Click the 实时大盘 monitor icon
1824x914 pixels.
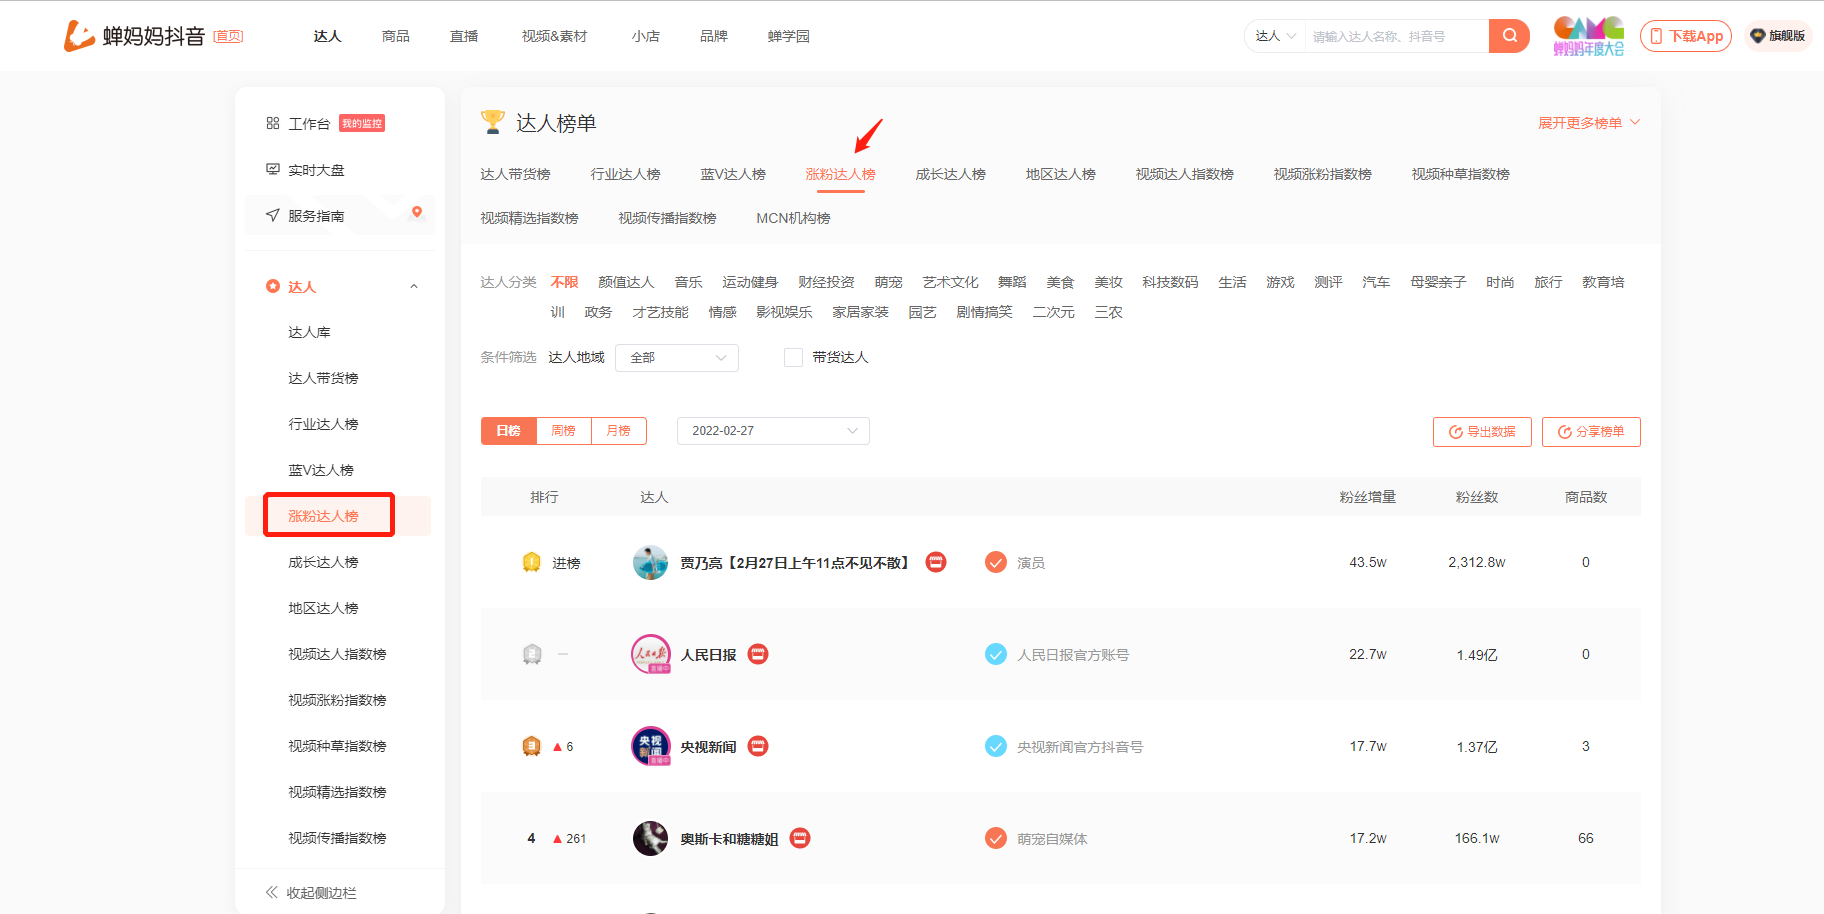point(272,169)
